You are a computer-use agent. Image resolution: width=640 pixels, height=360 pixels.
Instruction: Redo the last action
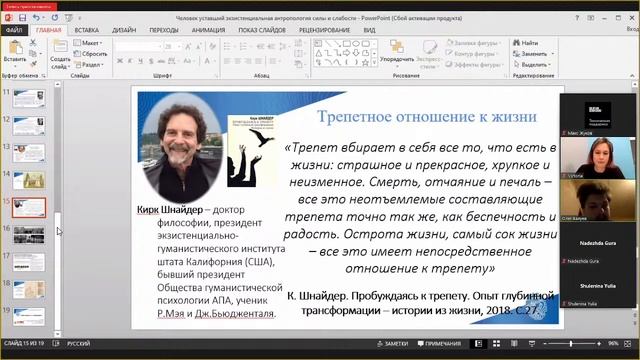coord(54,18)
